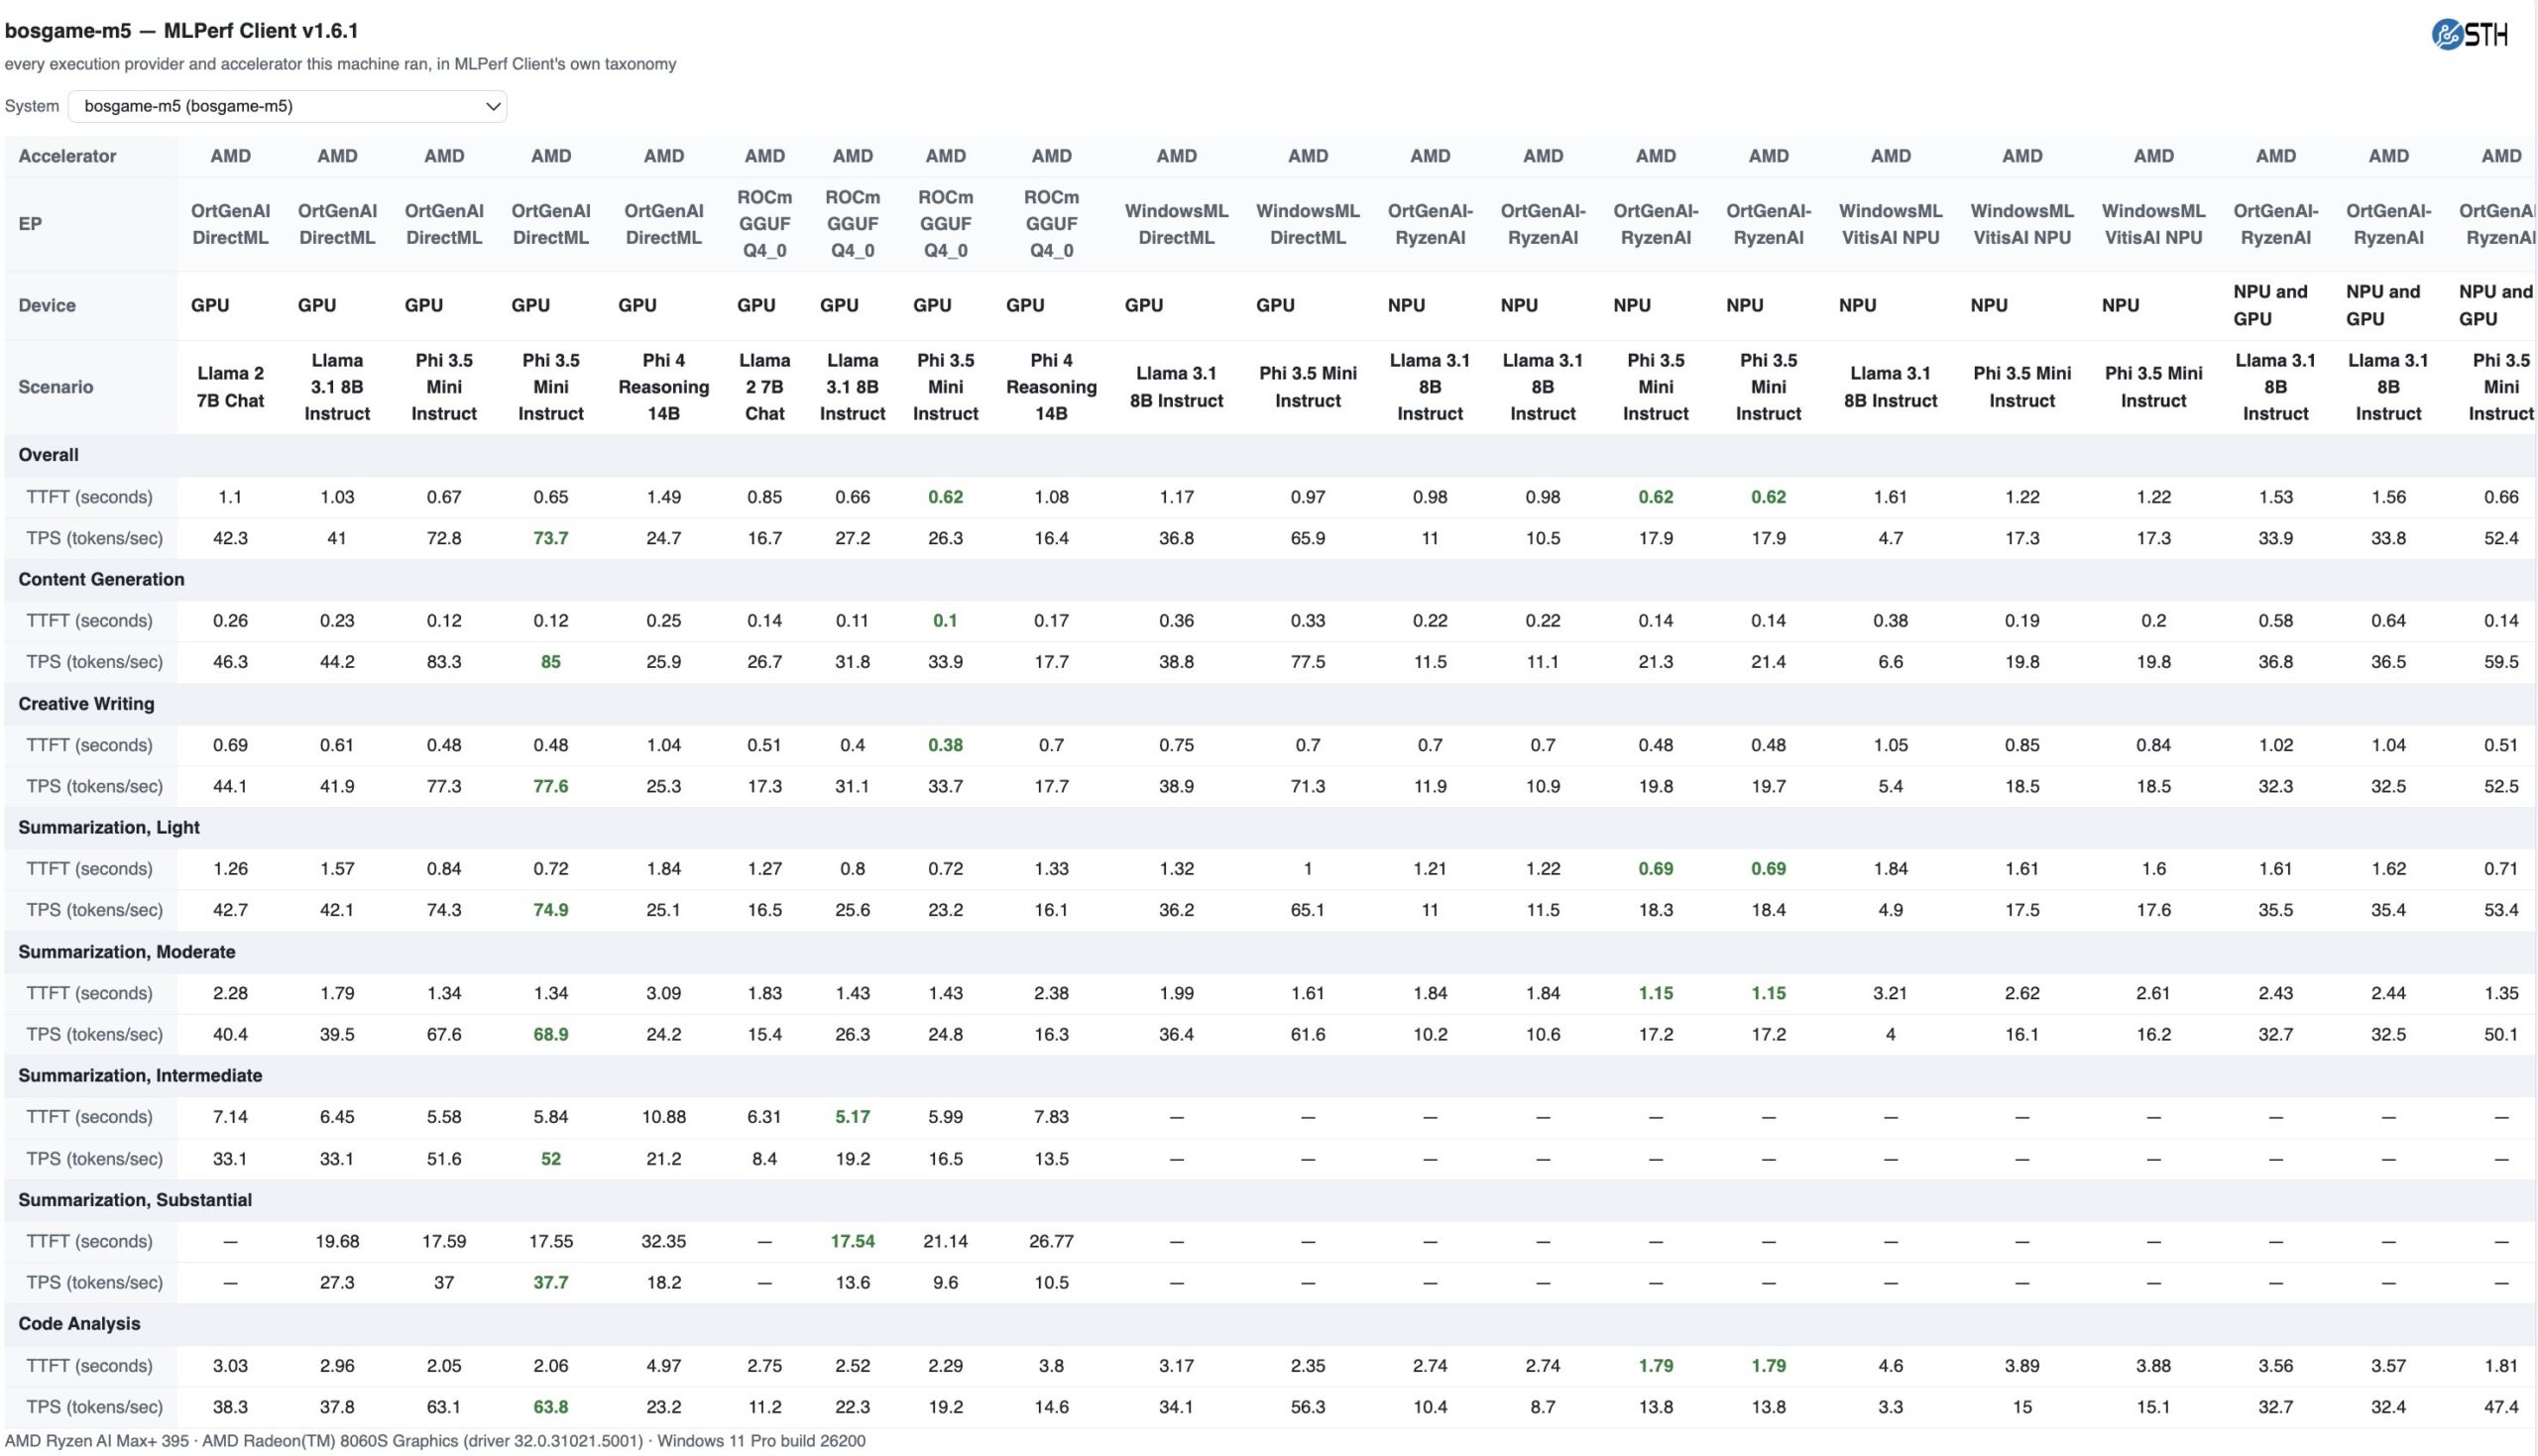
Task: Click the 8.4 Summarization Intermediate TPS cell
Action: pos(764,1158)
